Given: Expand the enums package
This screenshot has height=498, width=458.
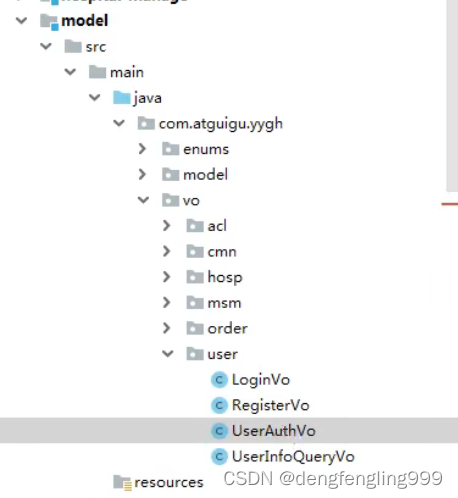Looking at the screenshot, I should pos(142,149).
